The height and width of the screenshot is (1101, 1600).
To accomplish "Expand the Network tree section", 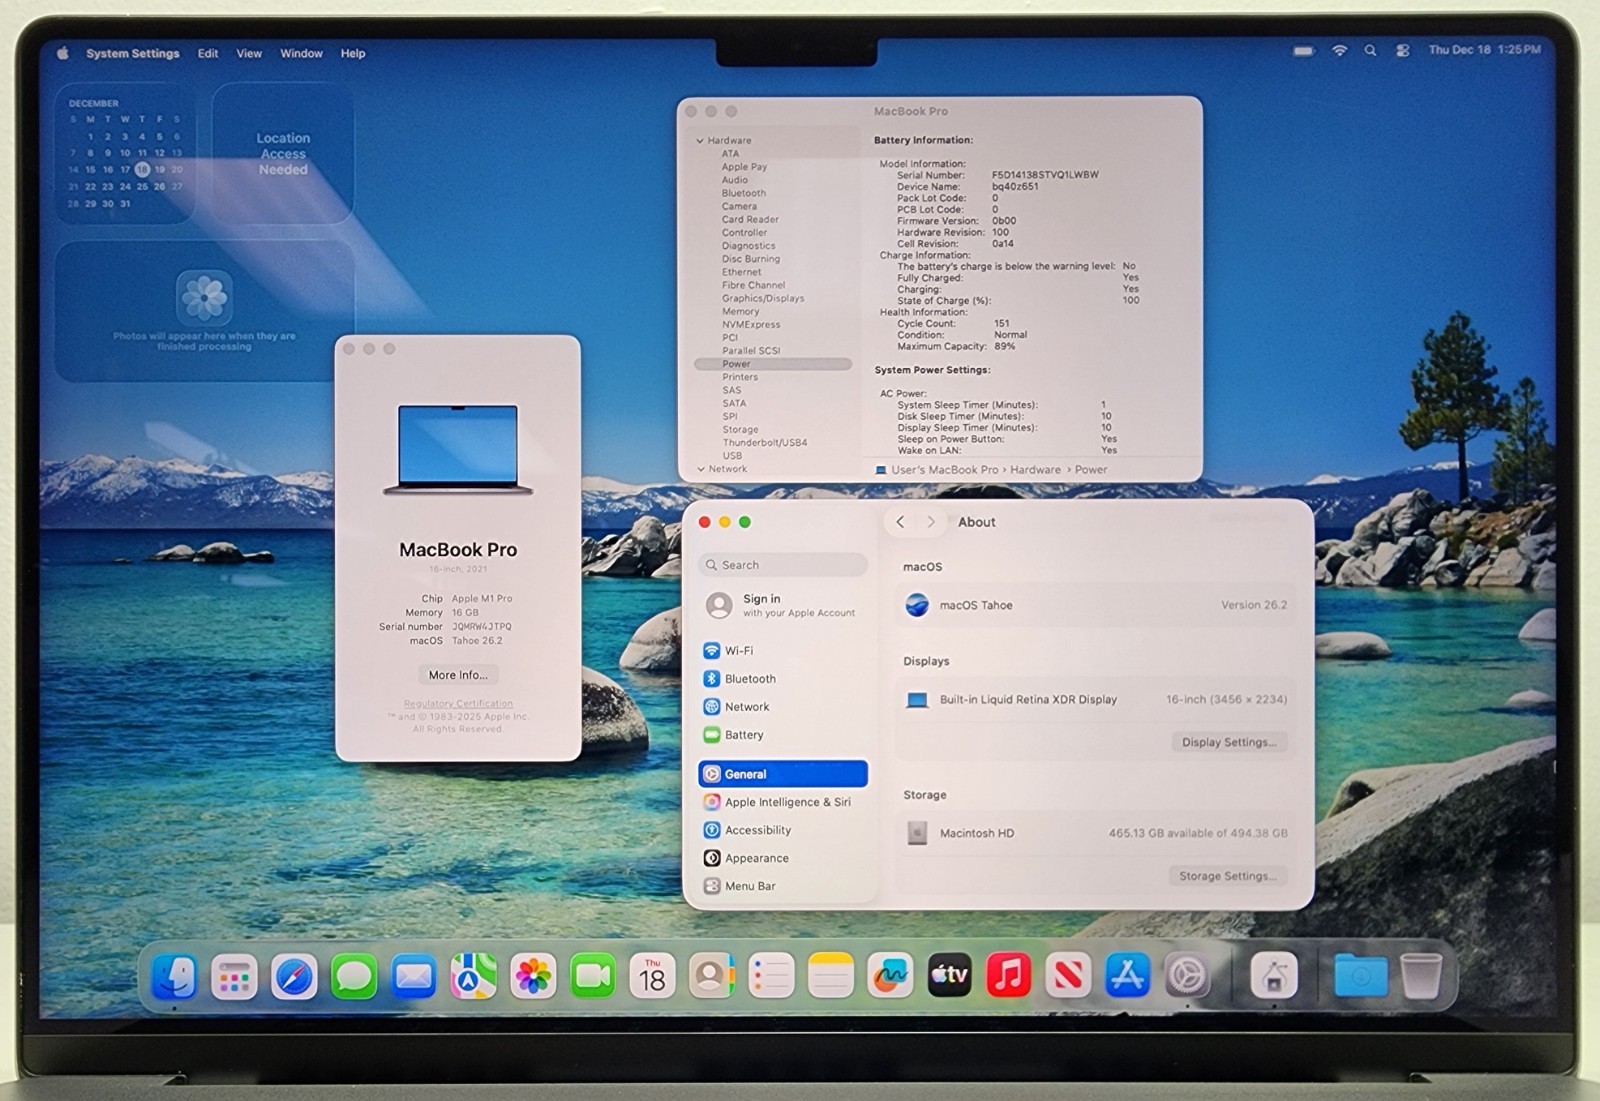I will click(x=700, y=469).
